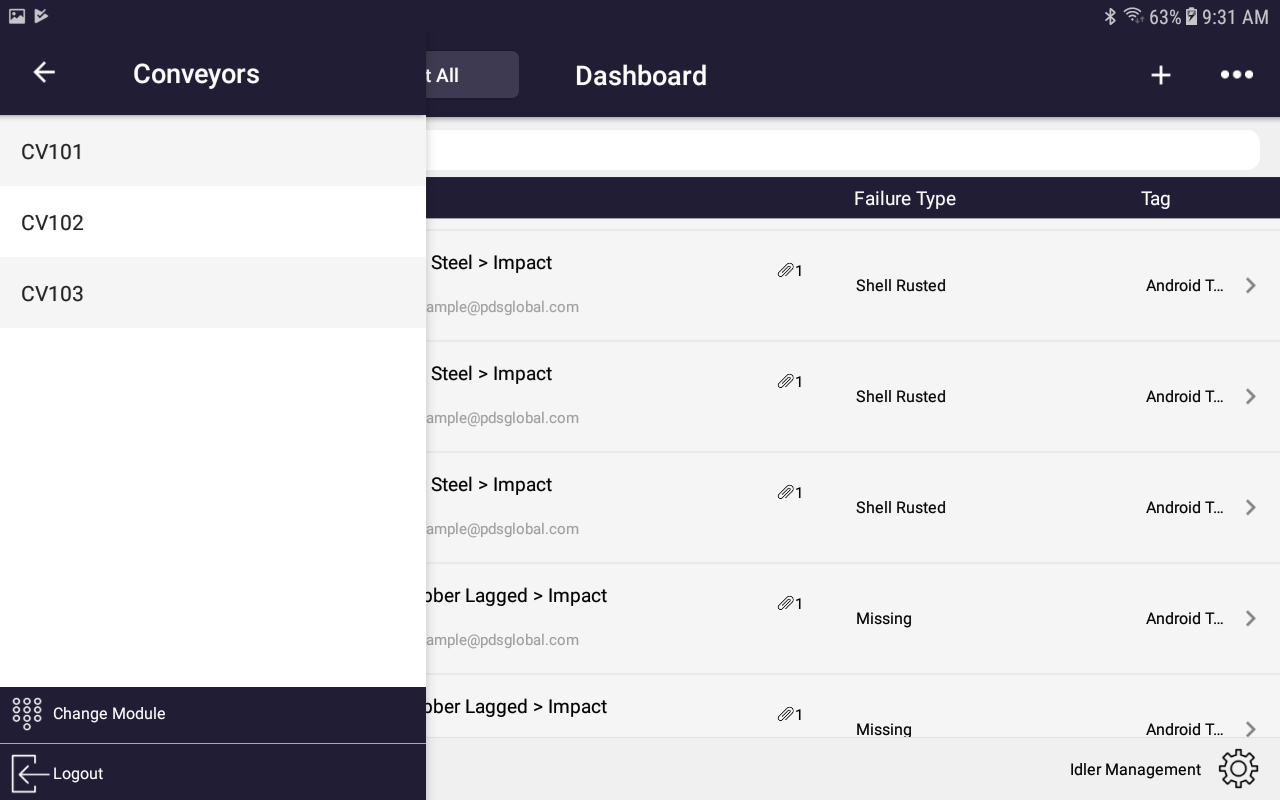Tap the Failure Type column header
The width and height of the screenshot is (1280, 800).
coord(904,199)
